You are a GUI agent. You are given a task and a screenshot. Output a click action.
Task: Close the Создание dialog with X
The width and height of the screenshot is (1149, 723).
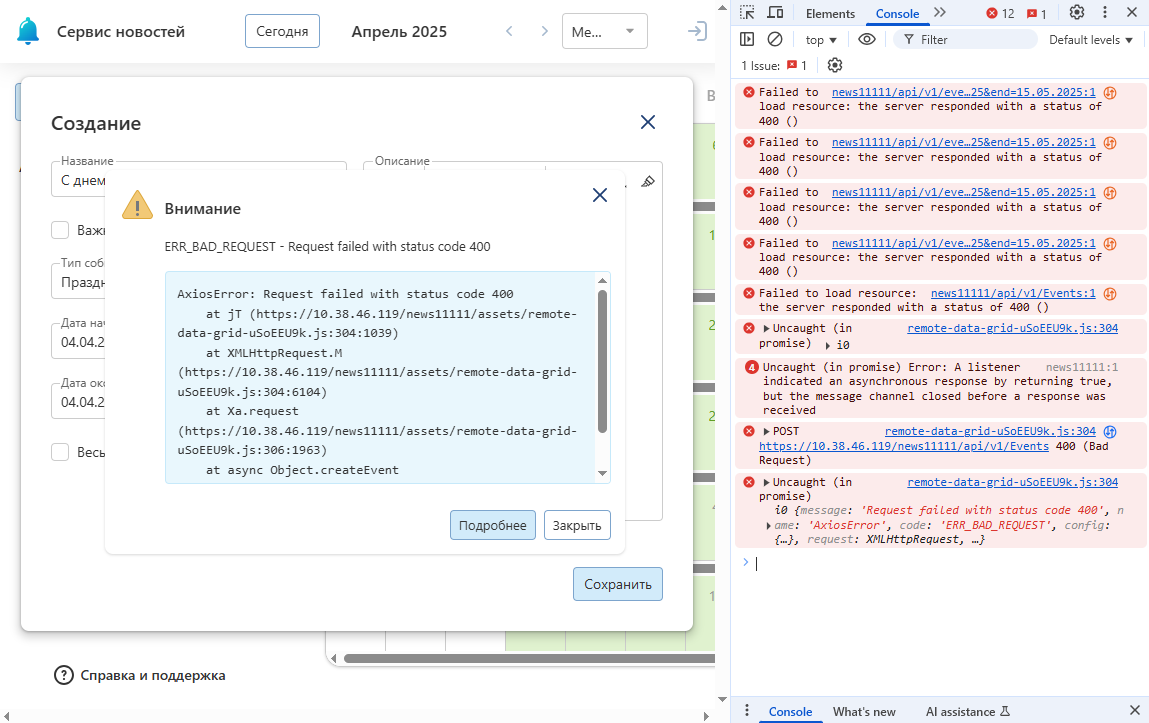(x=648, y=122)
